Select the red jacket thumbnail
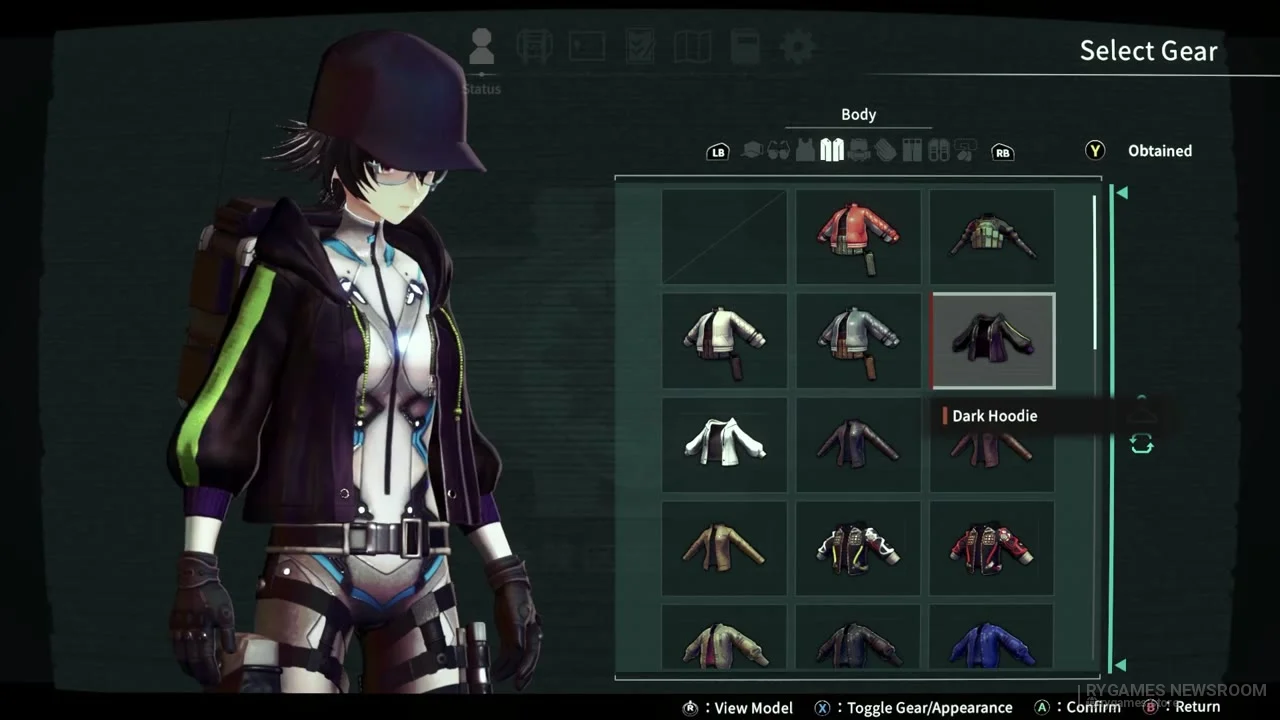 coord(858,237)
